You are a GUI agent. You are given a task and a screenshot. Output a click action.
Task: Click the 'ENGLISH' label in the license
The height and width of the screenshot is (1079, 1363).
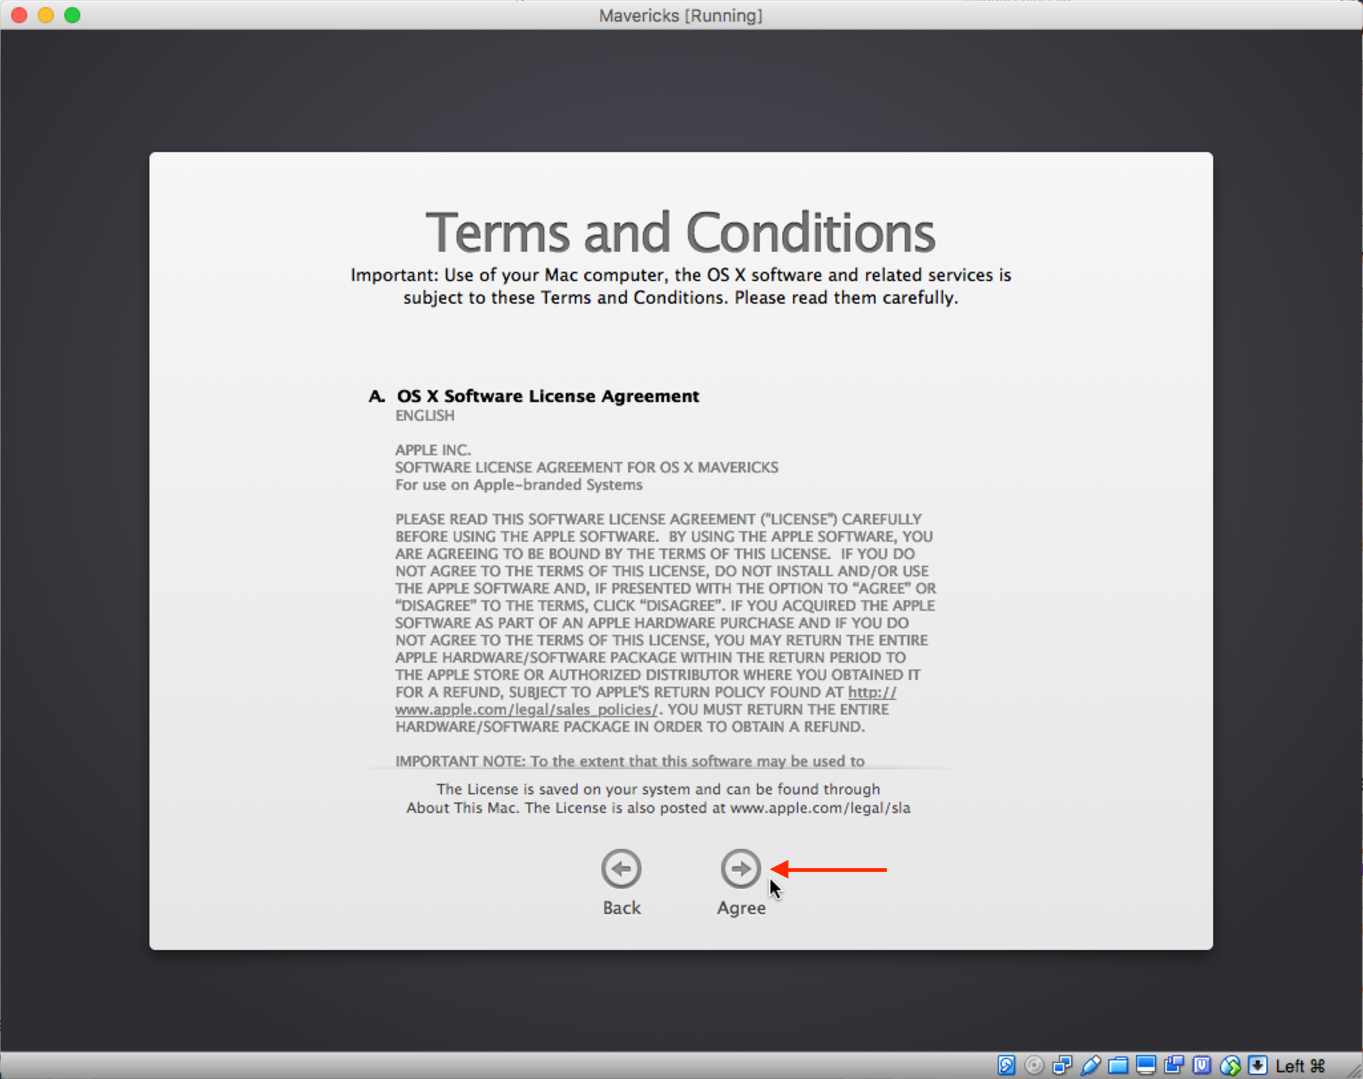point(425,416)
